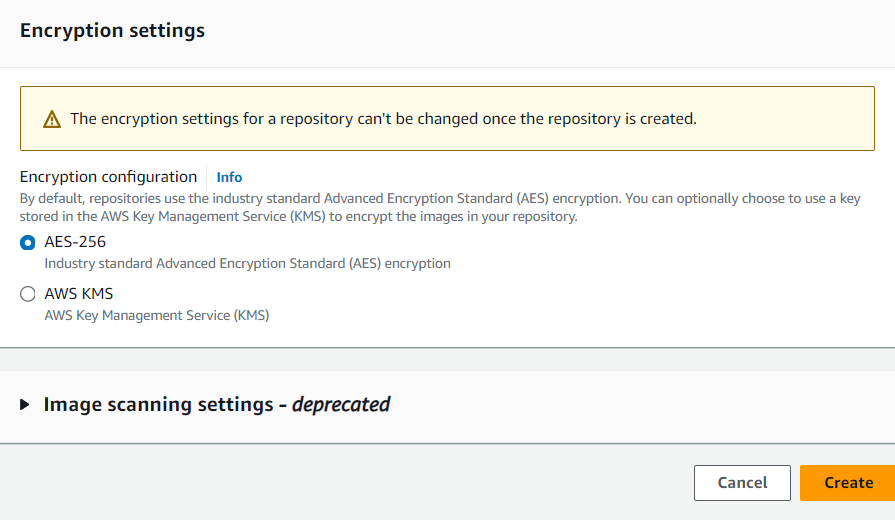Image resolution: width=895 pixels, height=520 pixels.
Task: Click the warning triangle icon in the alert
Action: (52, 119)
